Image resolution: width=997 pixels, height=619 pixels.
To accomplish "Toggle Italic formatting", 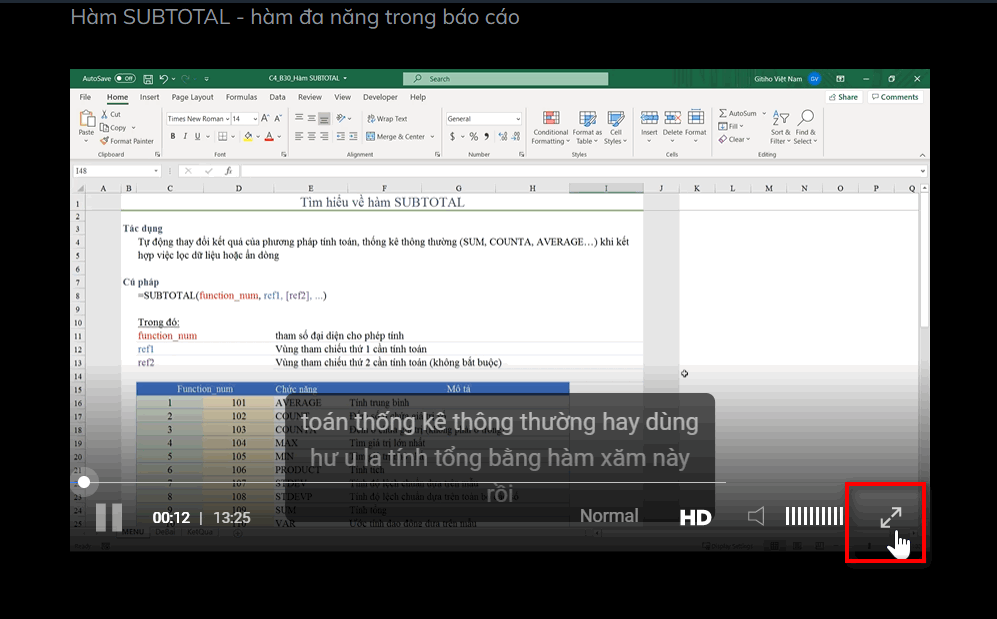I will (x=185, y=136).
